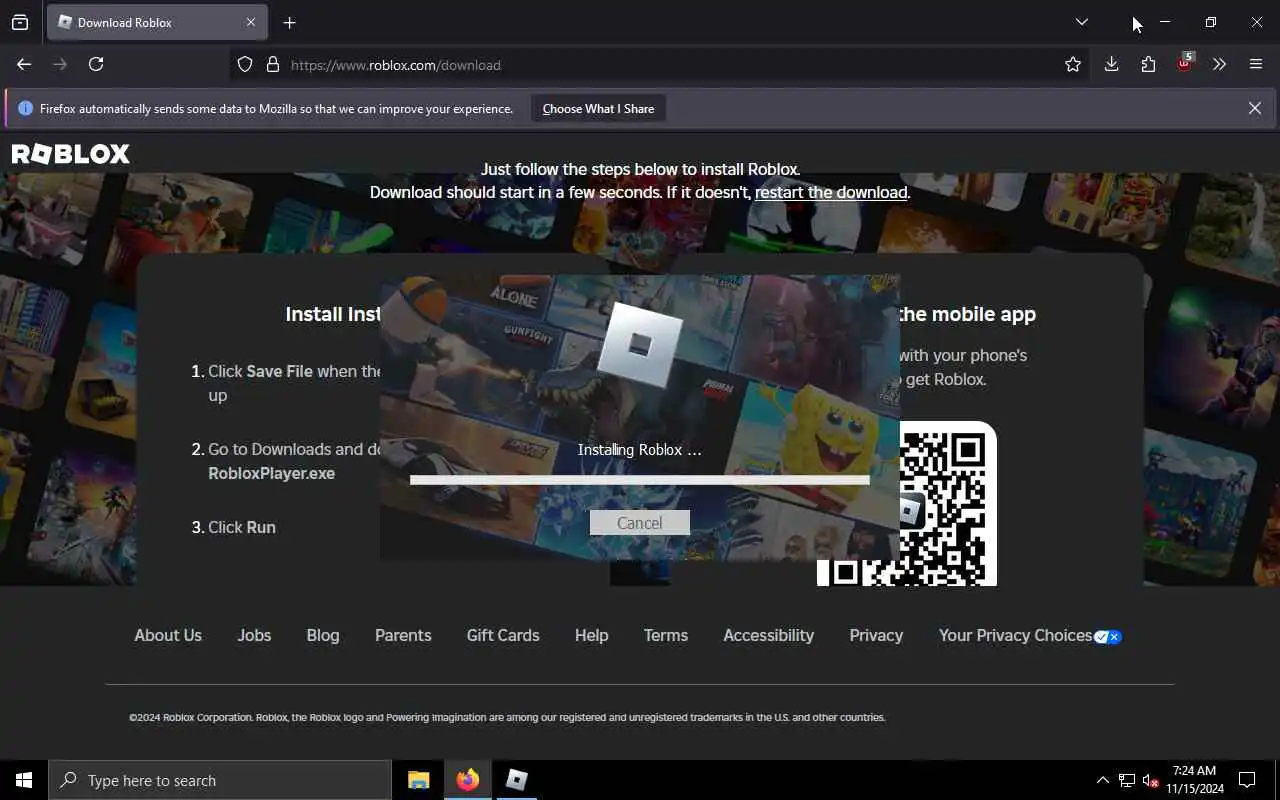Cancel the Roblox installation
The image size is (1280, 800).
click(x=639, y=523)
